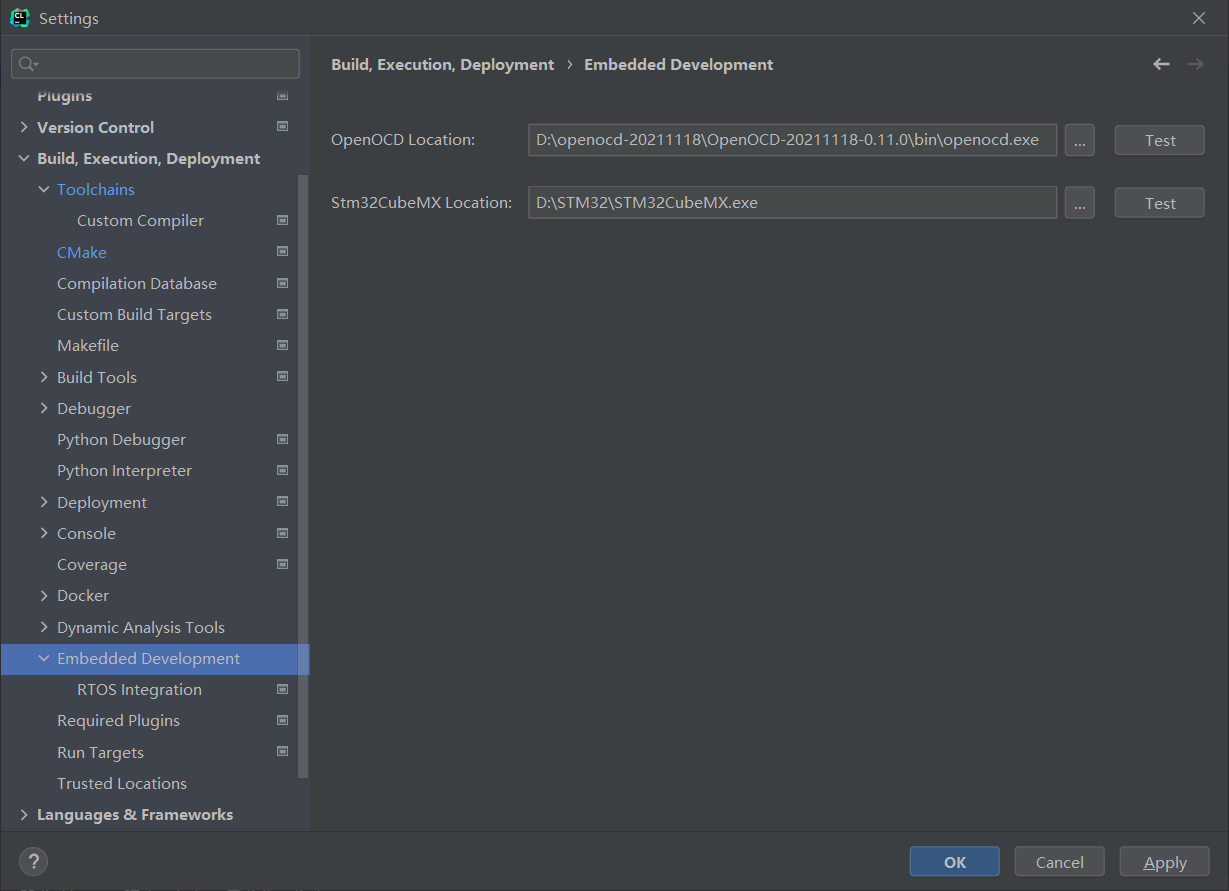Test the Stm32CubeMX location

tap(1160, 203)
